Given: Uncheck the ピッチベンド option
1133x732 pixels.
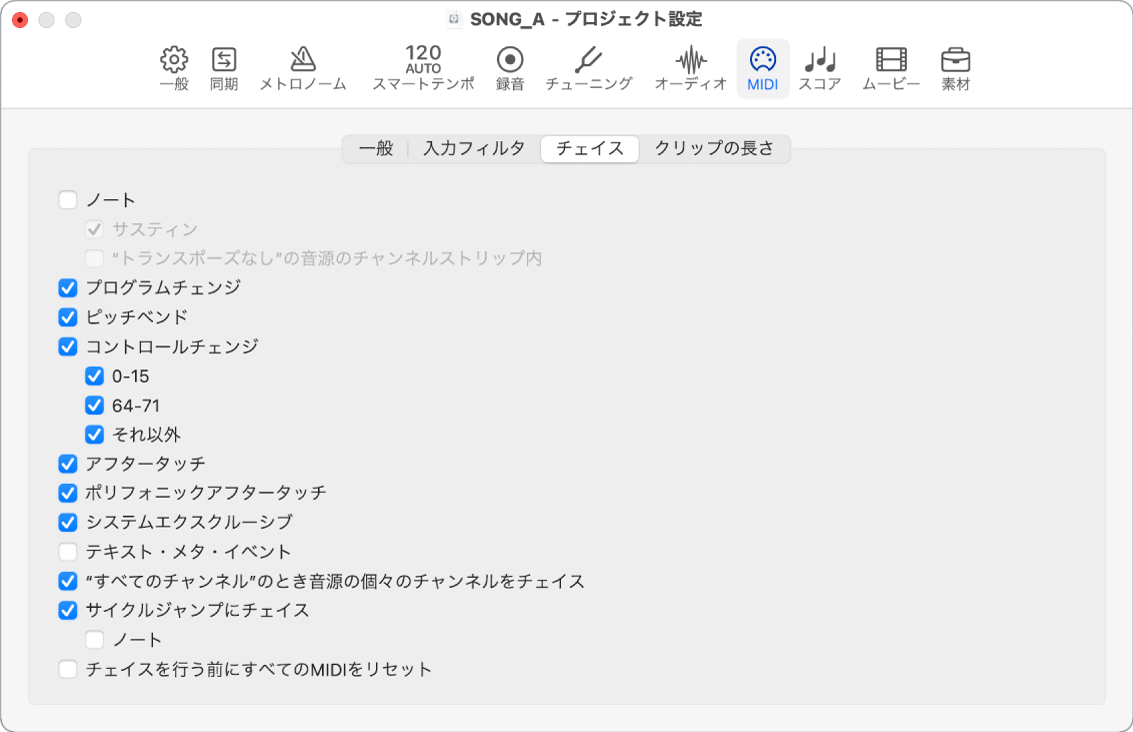Looking at the screenshot, I should point(67,316).
